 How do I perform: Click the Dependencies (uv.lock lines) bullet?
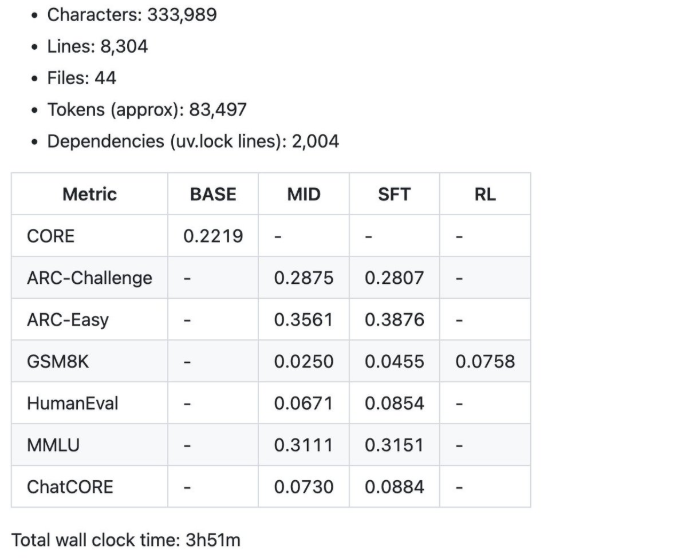tap(193, 141)
